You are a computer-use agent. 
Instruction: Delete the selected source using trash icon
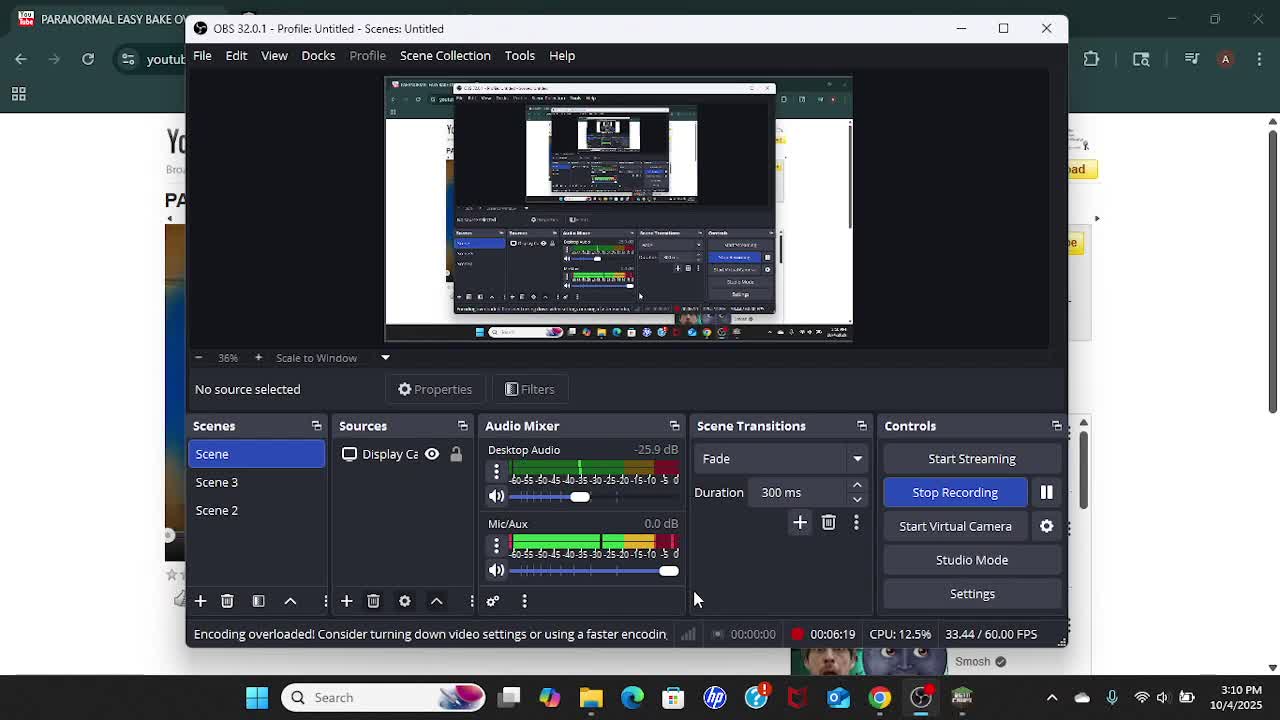(x=373, y=601)
